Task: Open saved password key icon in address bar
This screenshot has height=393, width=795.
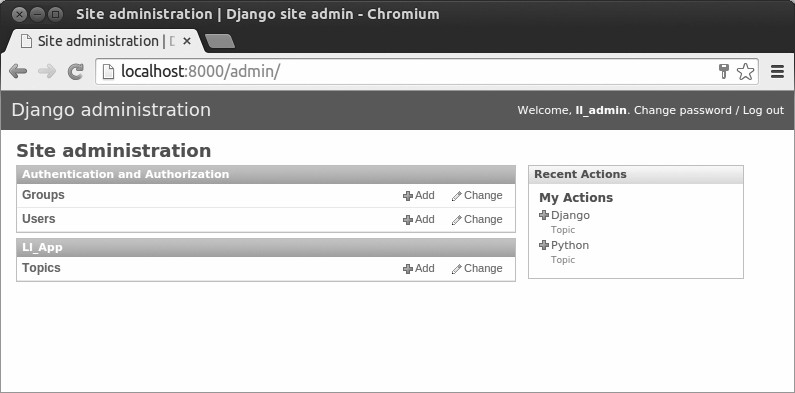Action: (x=724, y=72)
